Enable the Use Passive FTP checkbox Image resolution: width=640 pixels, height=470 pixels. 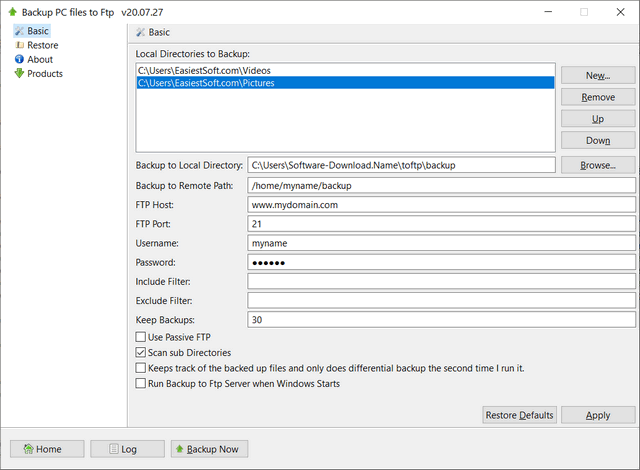coord(140,337)
